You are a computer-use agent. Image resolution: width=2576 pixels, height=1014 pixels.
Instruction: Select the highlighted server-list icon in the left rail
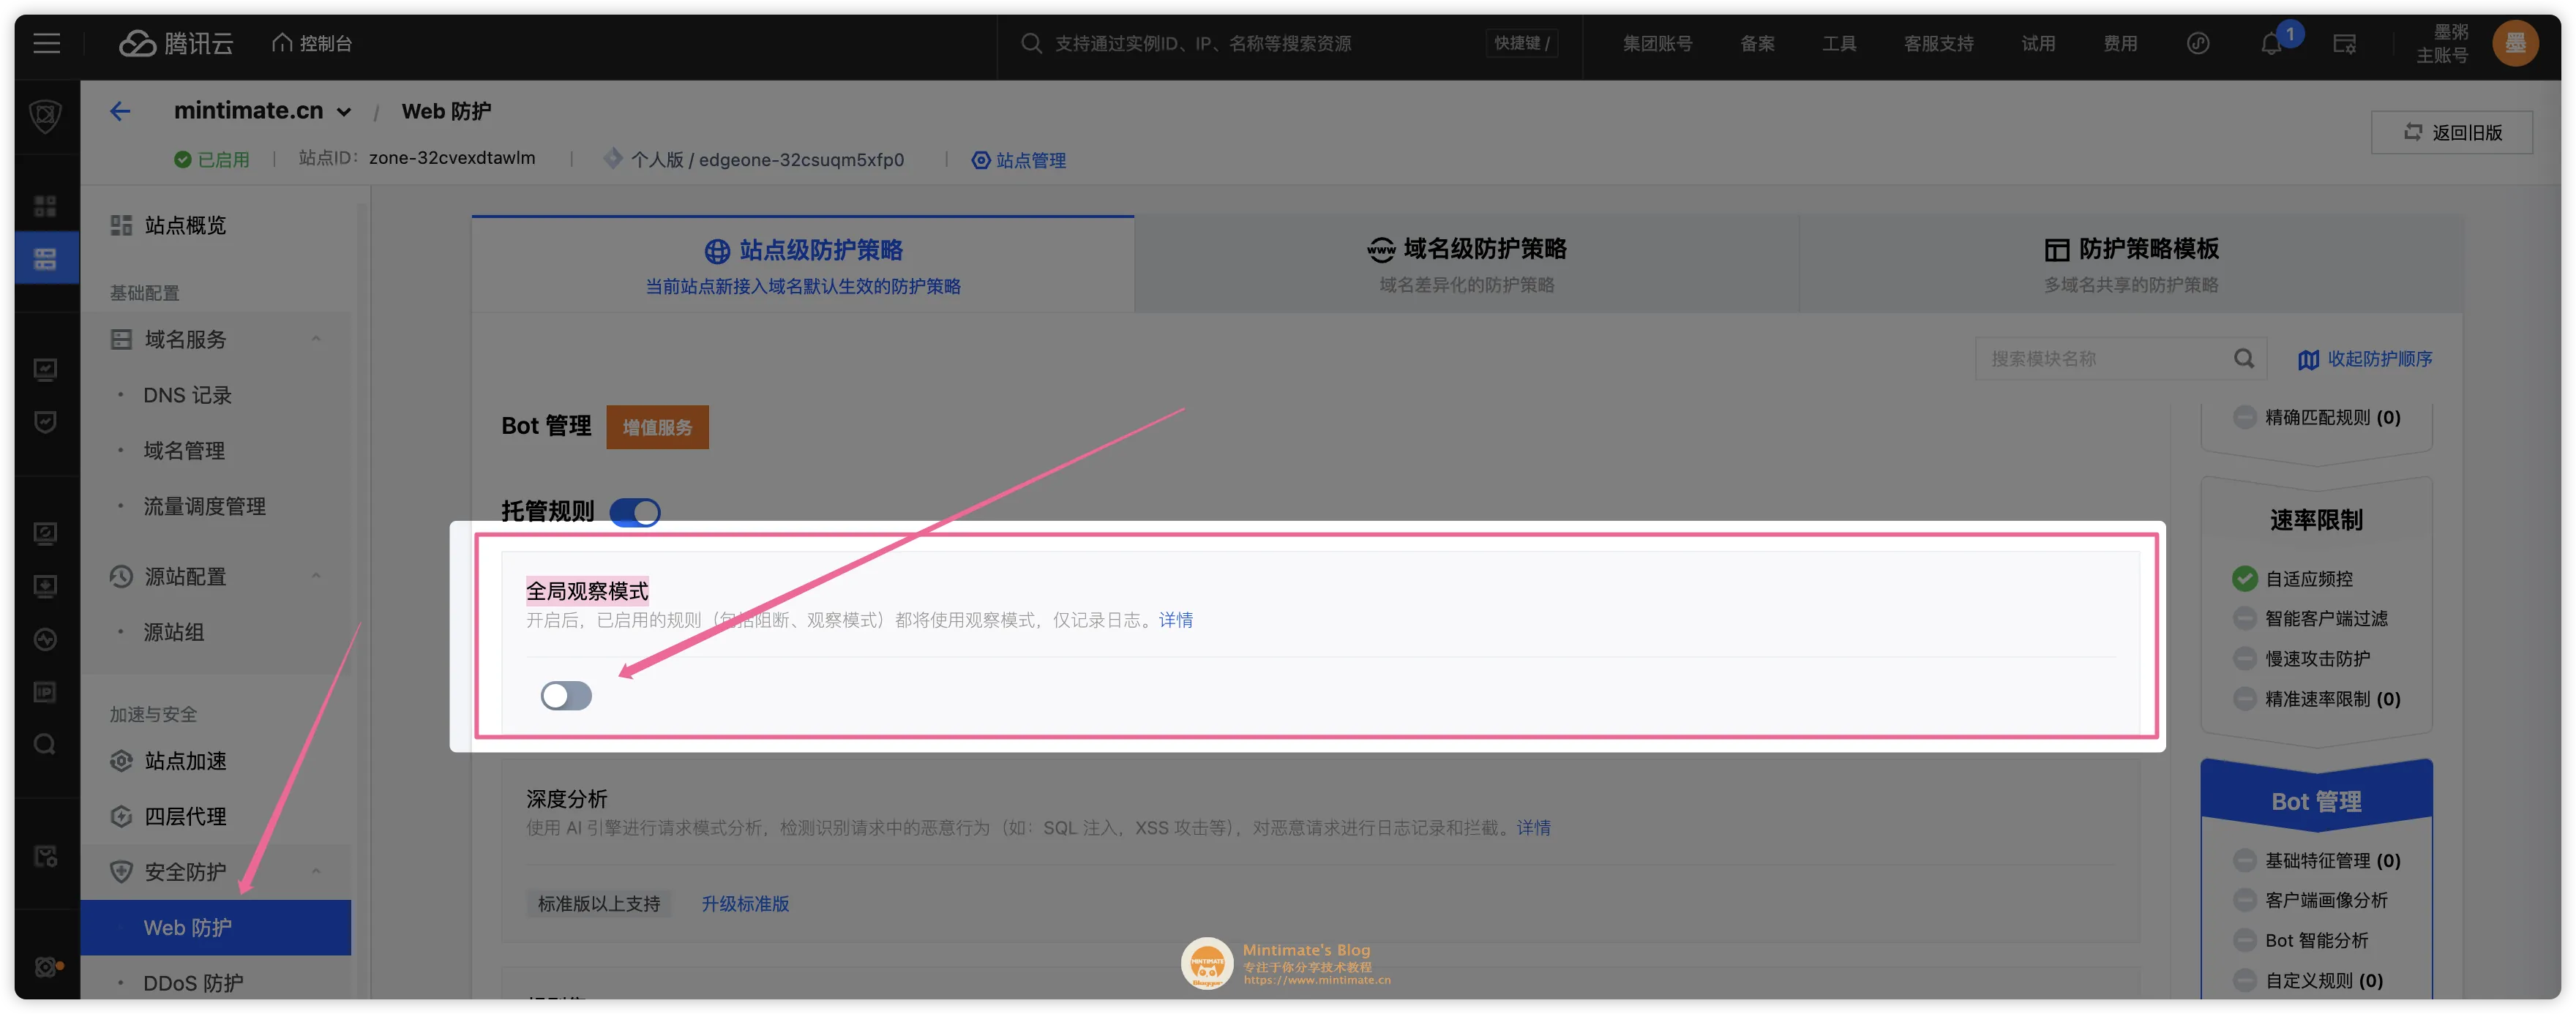[45, 259]
